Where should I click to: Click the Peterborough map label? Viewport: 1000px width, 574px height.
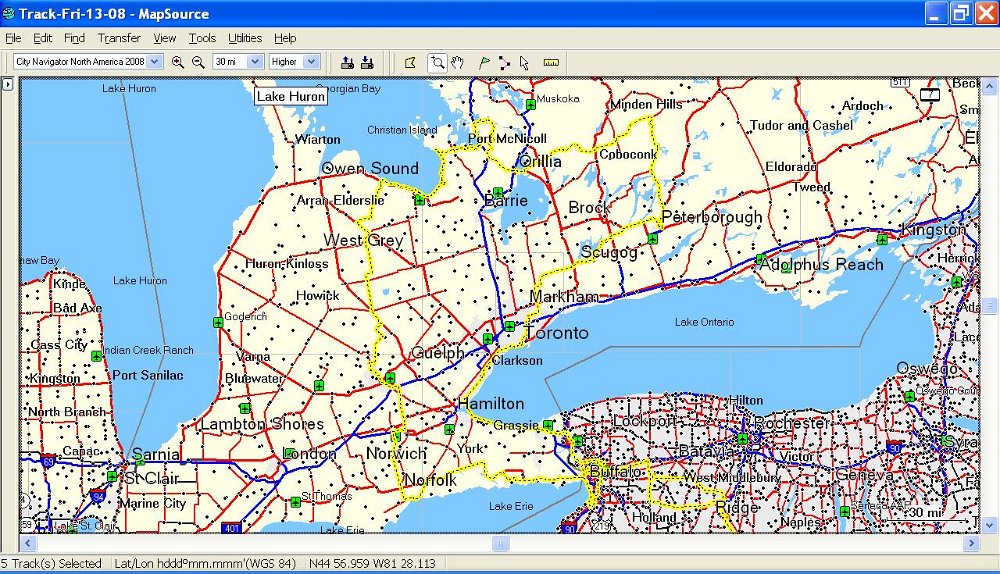[x=712, y=217]
